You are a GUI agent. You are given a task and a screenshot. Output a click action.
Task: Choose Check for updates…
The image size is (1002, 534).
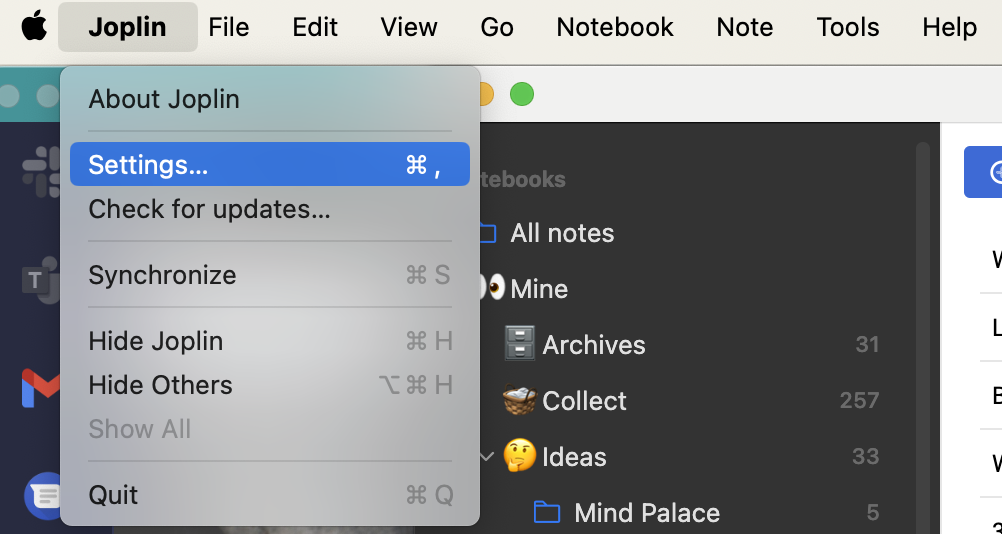pos(209,209)
